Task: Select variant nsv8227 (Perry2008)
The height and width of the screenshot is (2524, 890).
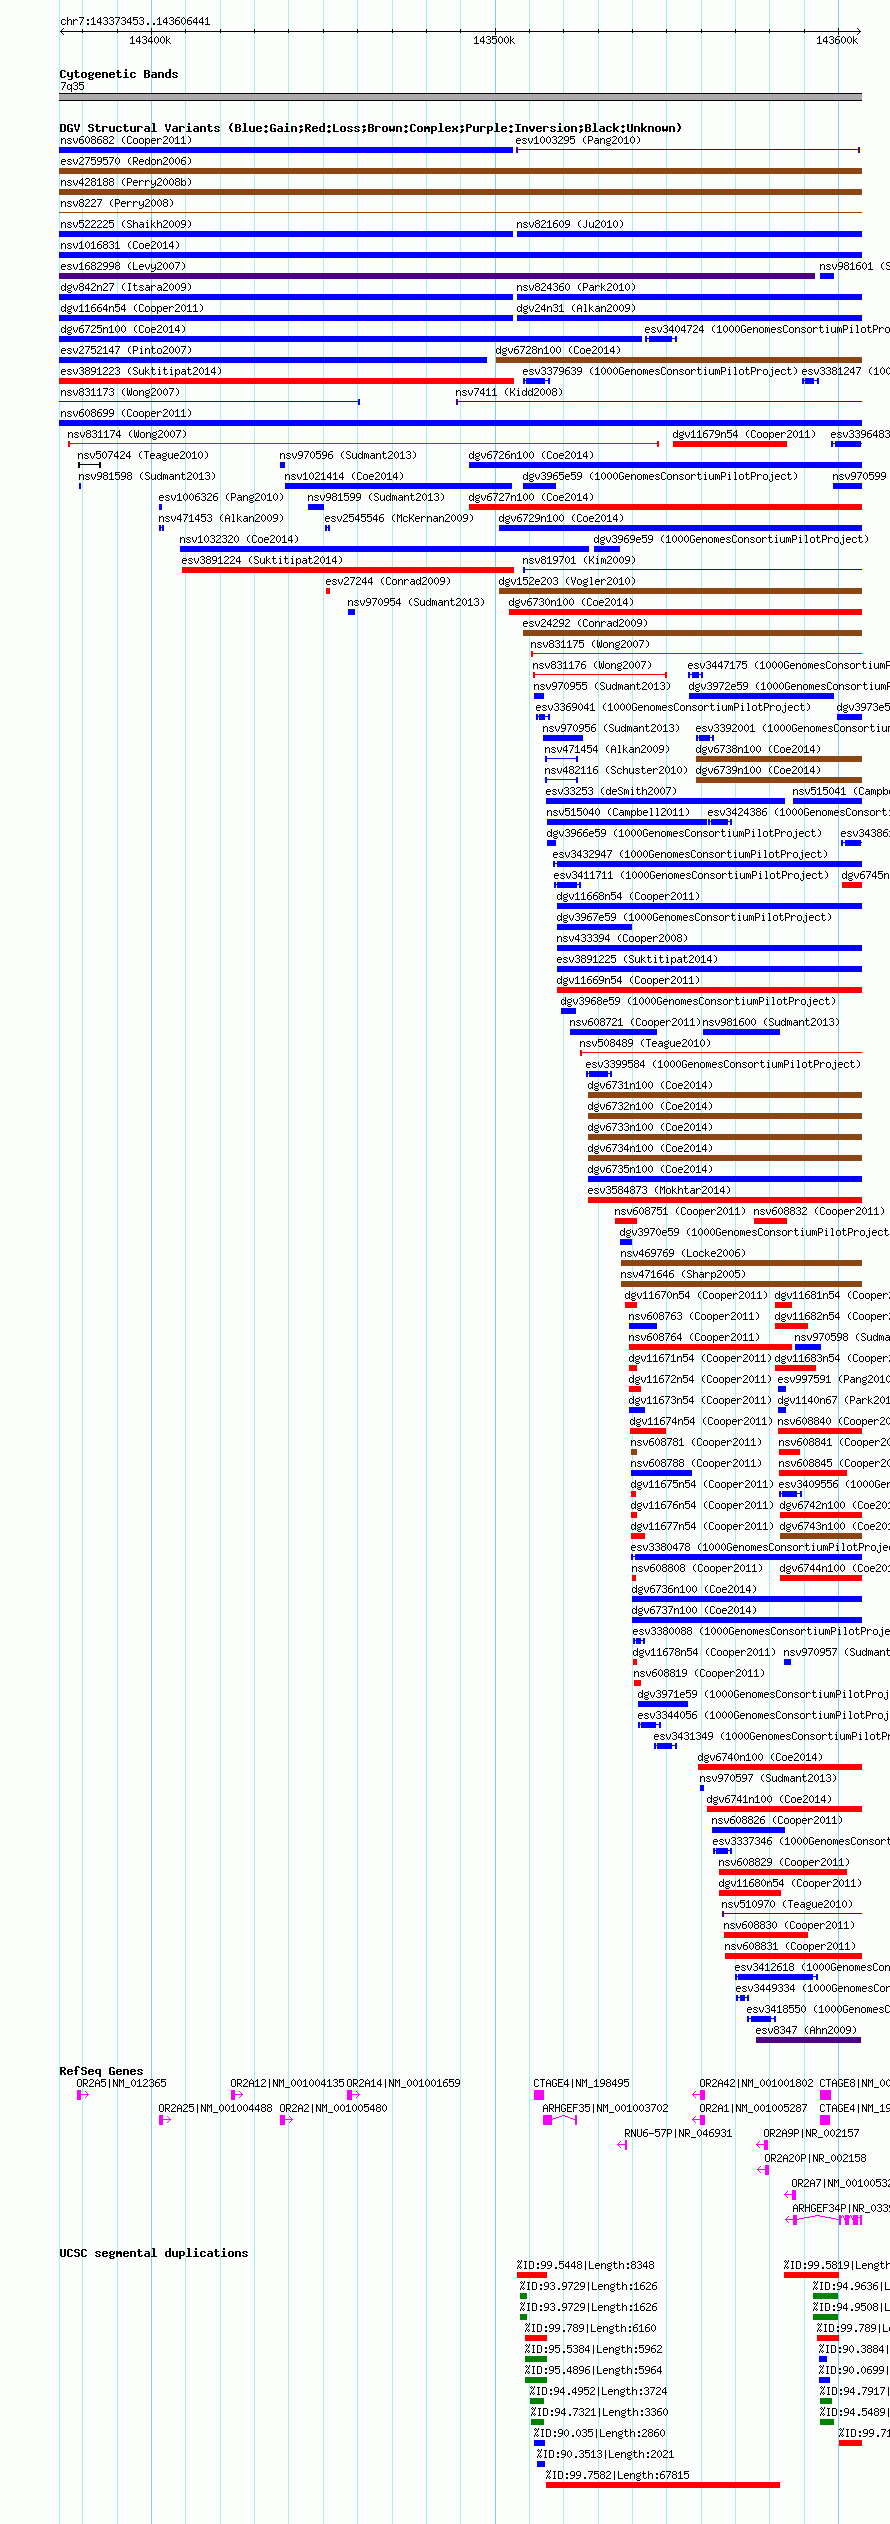Action: (116, 203)
